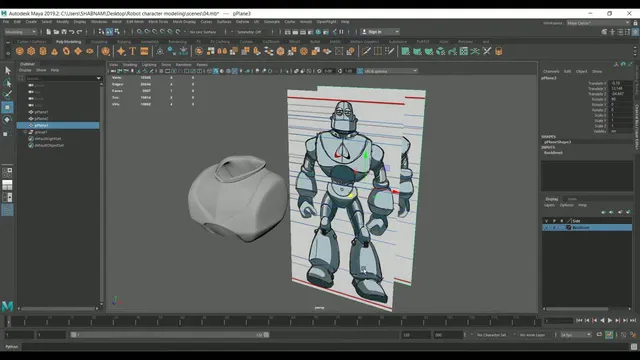
Task: Switch to the Display tab in layer editor
Action: click(x=551, y=199)
